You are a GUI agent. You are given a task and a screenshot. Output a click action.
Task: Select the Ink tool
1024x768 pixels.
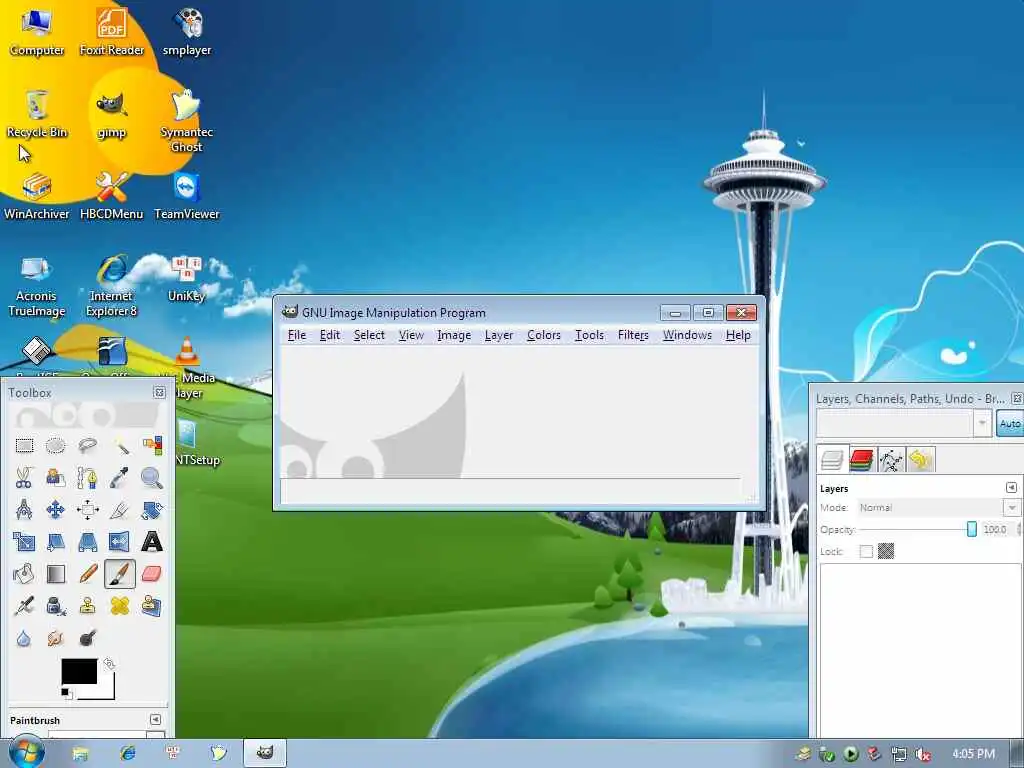coord(56,606)
